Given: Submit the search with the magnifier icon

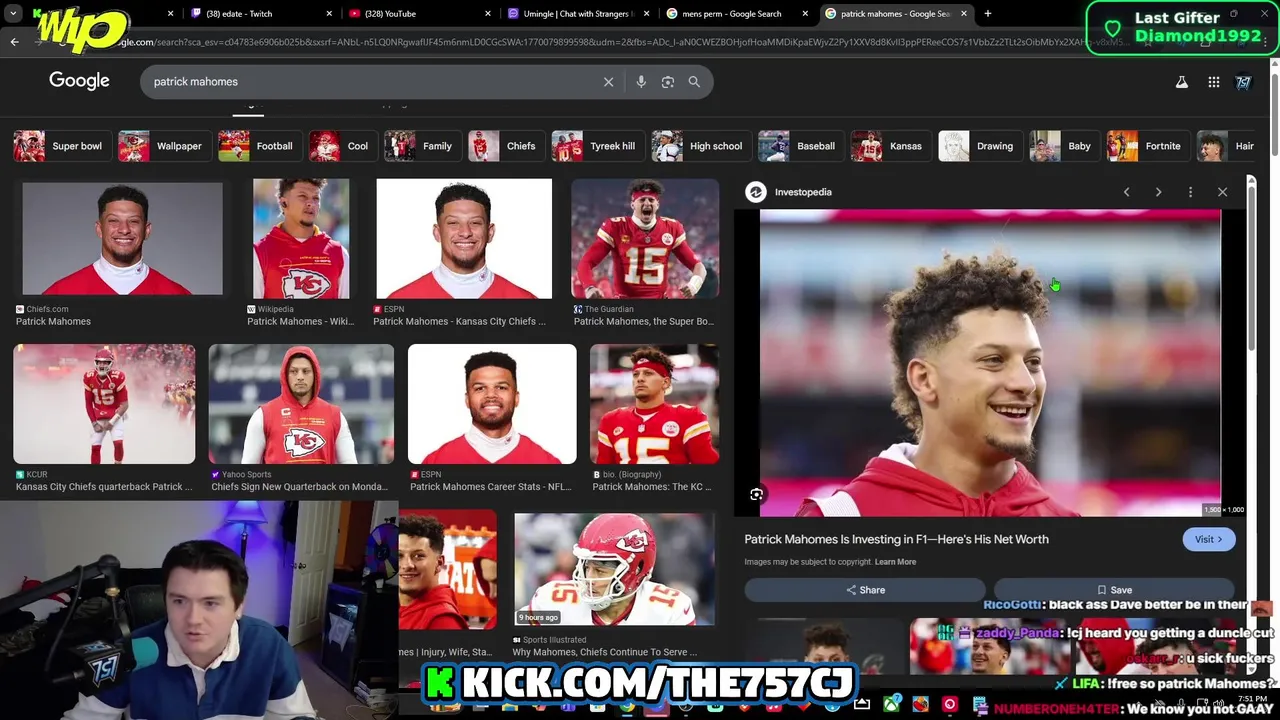Looking at the screenshot, I should [x=694, y=82].
